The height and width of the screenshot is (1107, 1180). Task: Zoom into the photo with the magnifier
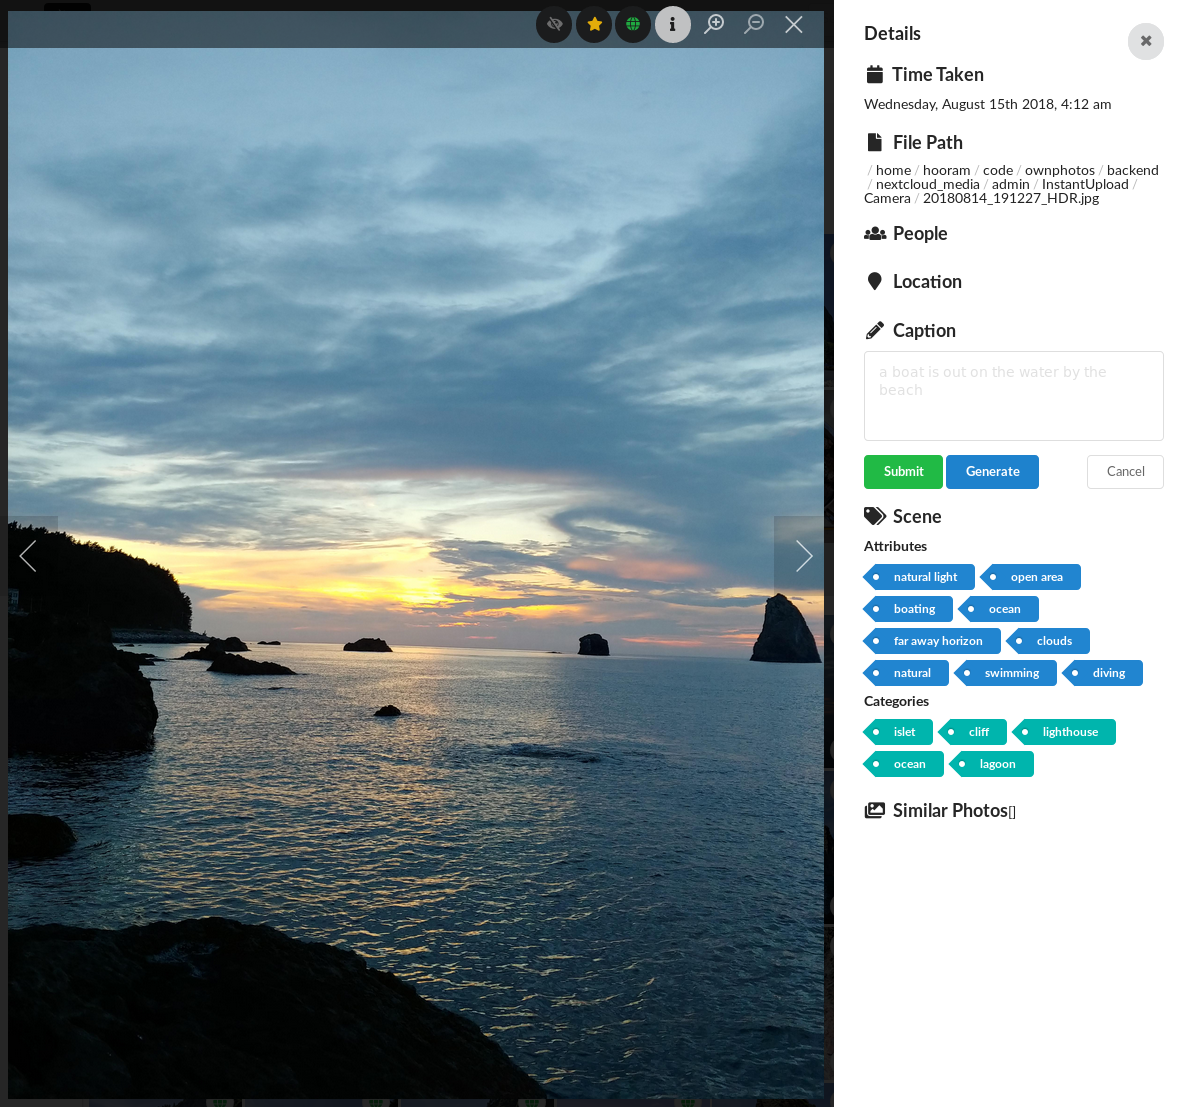click(714, 24)
